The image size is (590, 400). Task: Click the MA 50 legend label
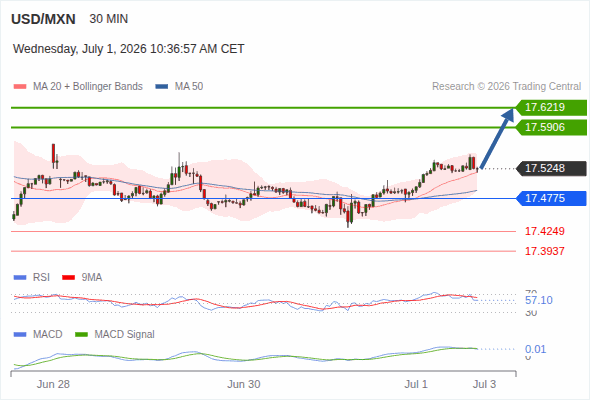pyautogui.click(x=189, y=87)
